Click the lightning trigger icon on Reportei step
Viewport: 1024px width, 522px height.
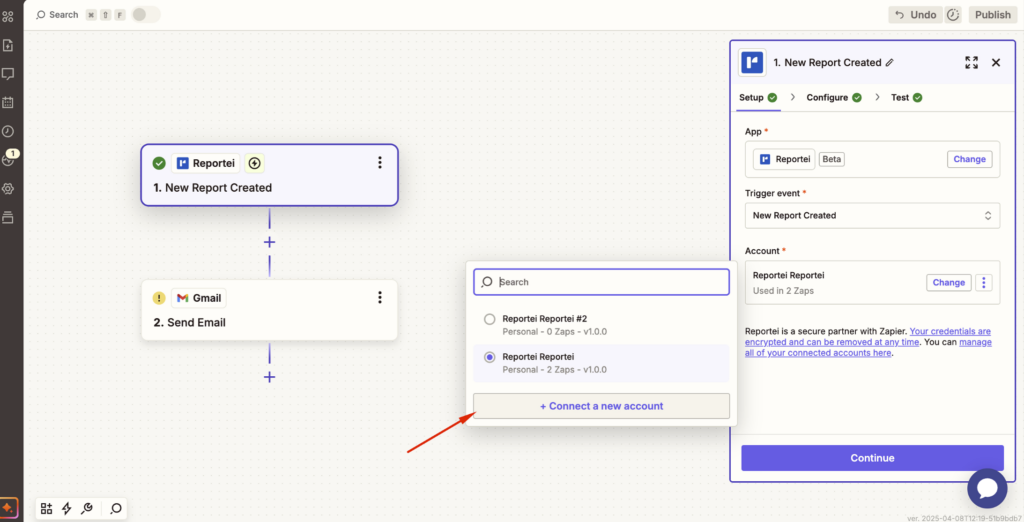[x=255, y=163]
